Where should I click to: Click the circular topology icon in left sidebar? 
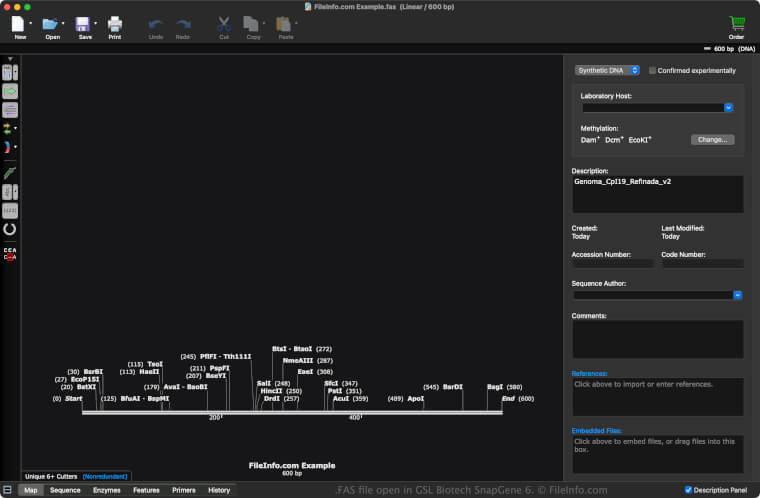10,229
